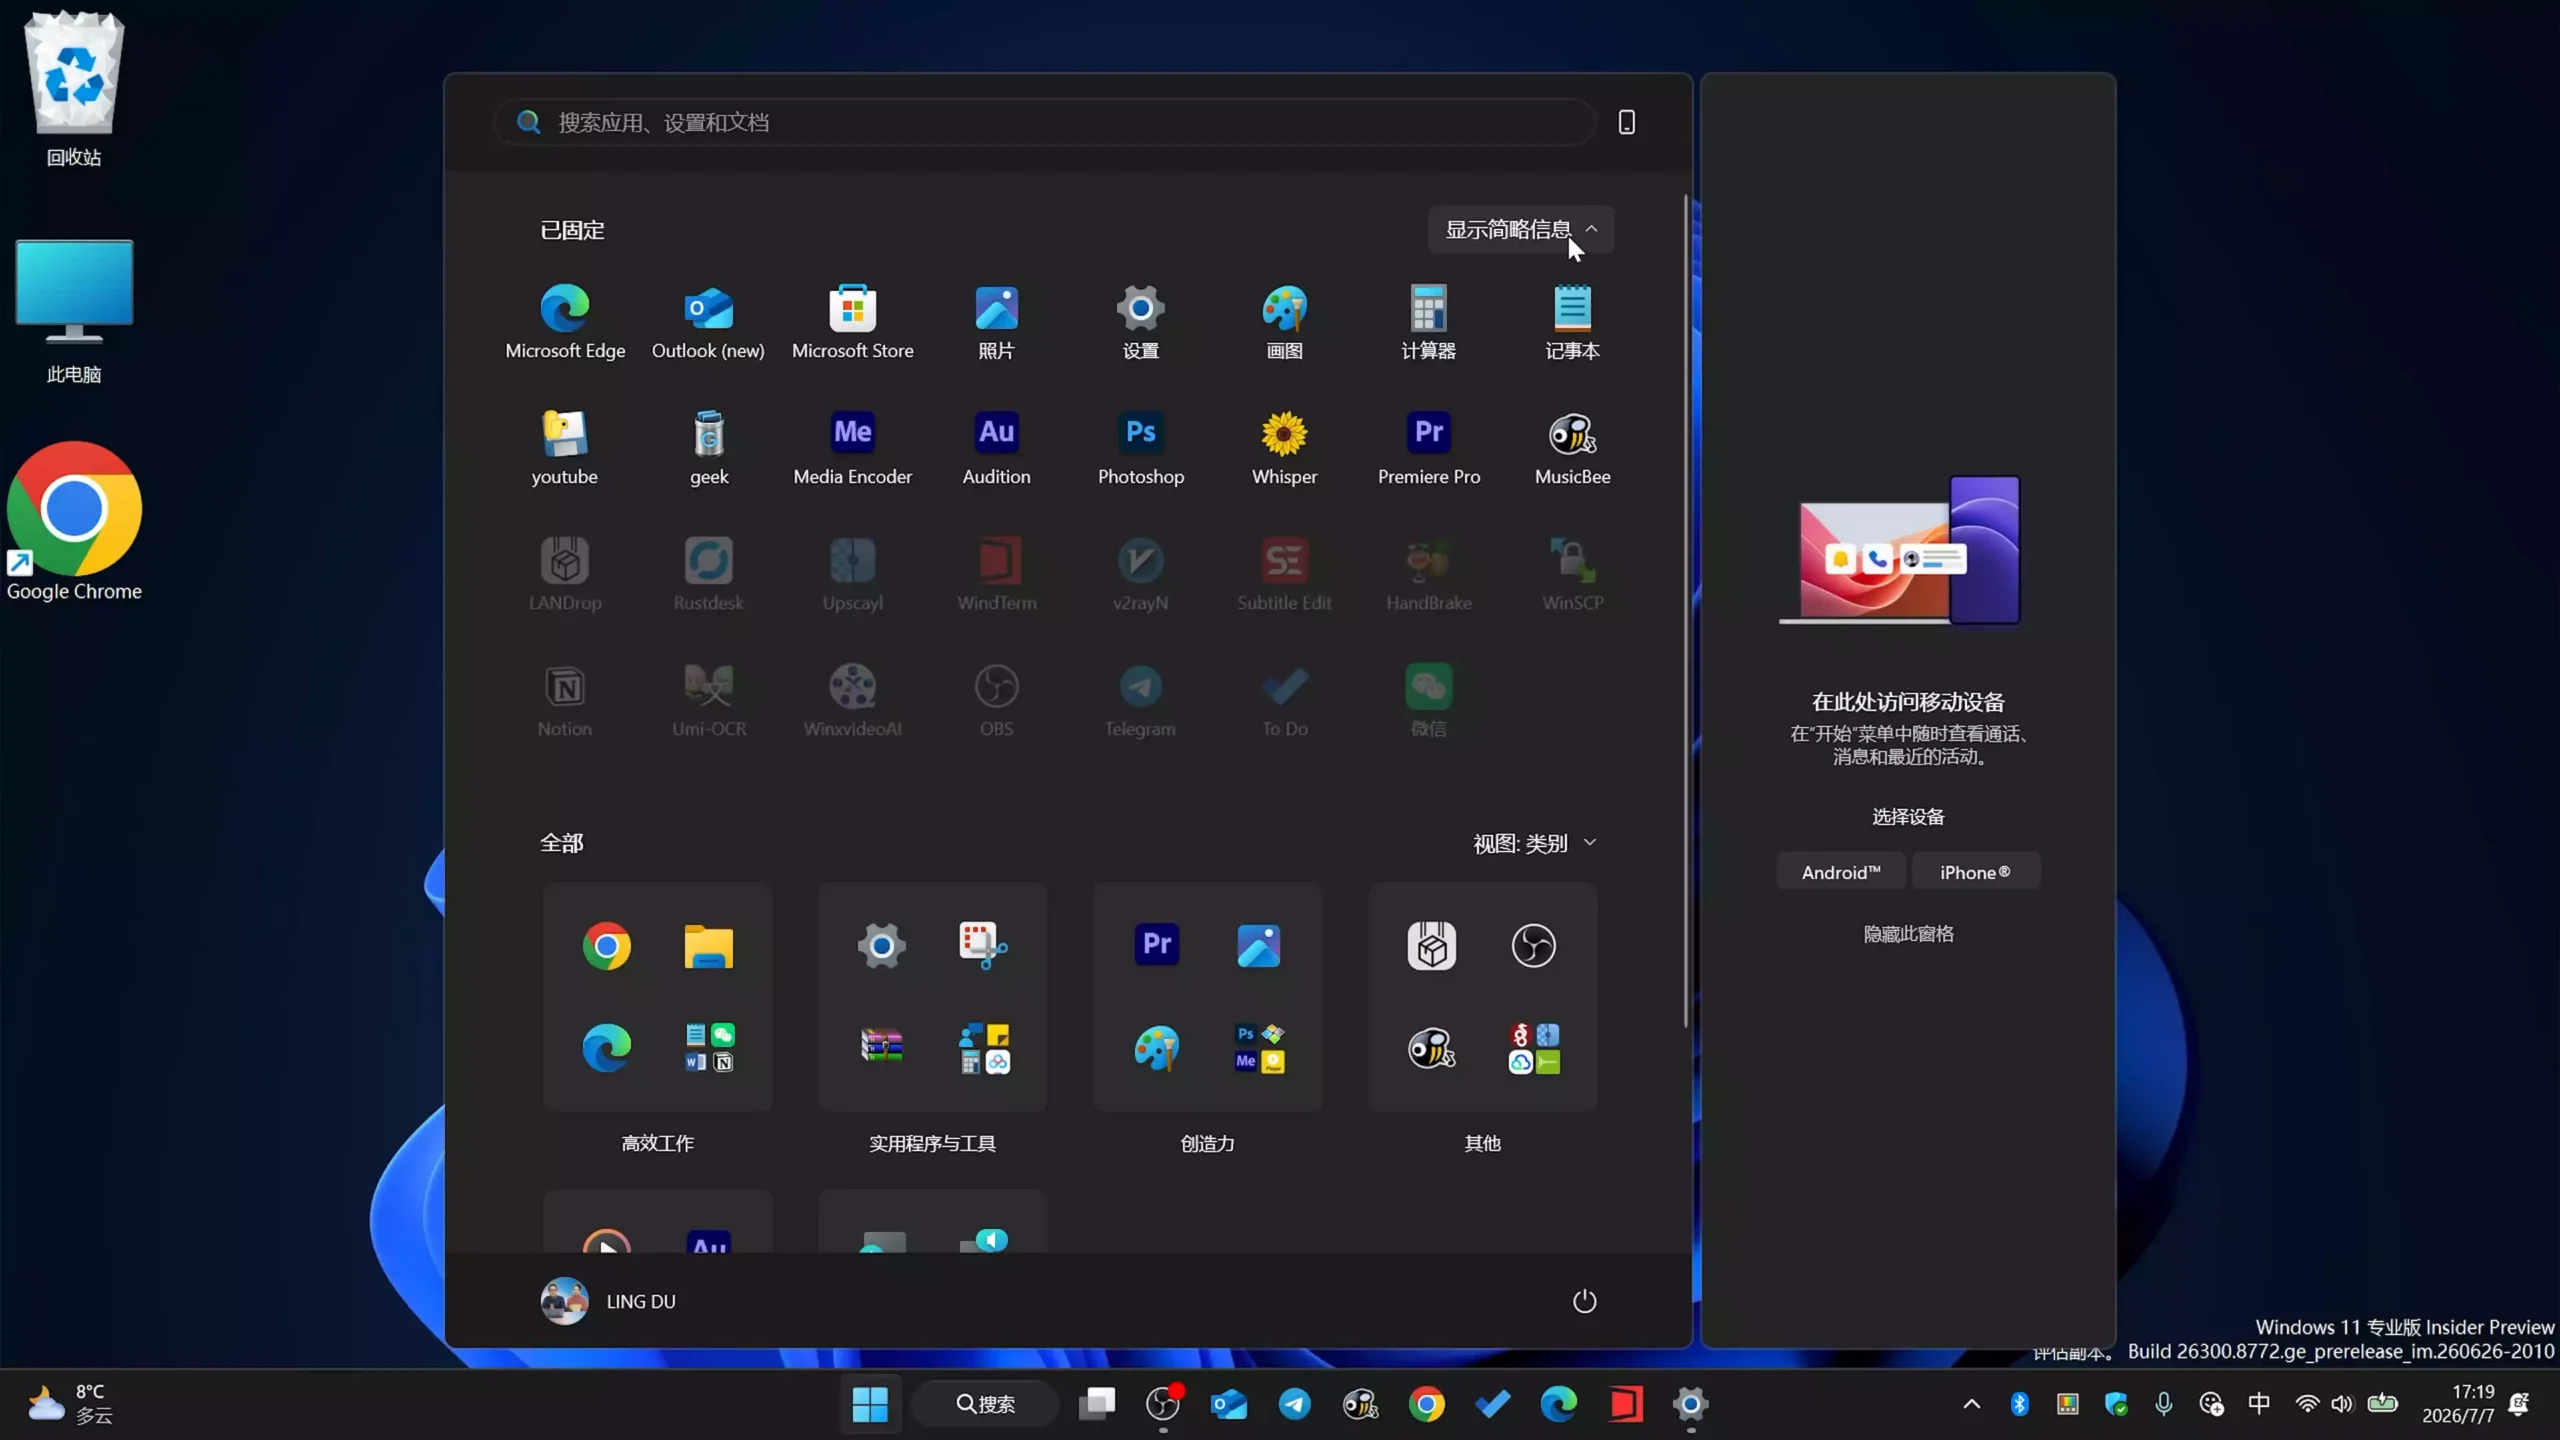The width and height of the screenshot is (2560, 1440).
Task: Open the clock showing 17:19
Action: (2458, 1404)
